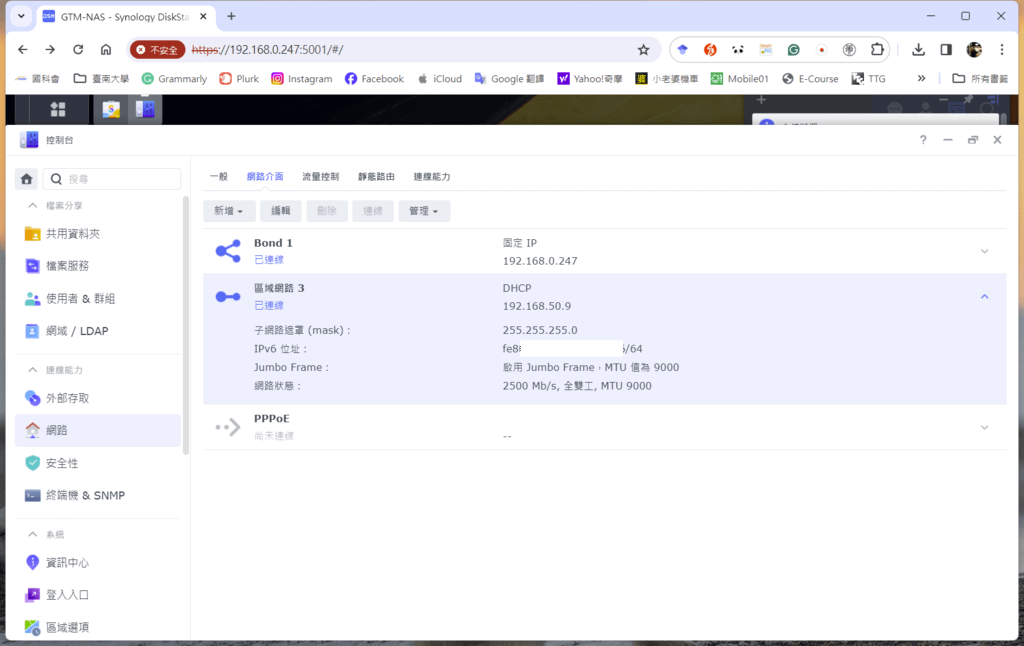Reload the browser page
The width and height of the screenshot is (1024, 646).
point(78,50)
